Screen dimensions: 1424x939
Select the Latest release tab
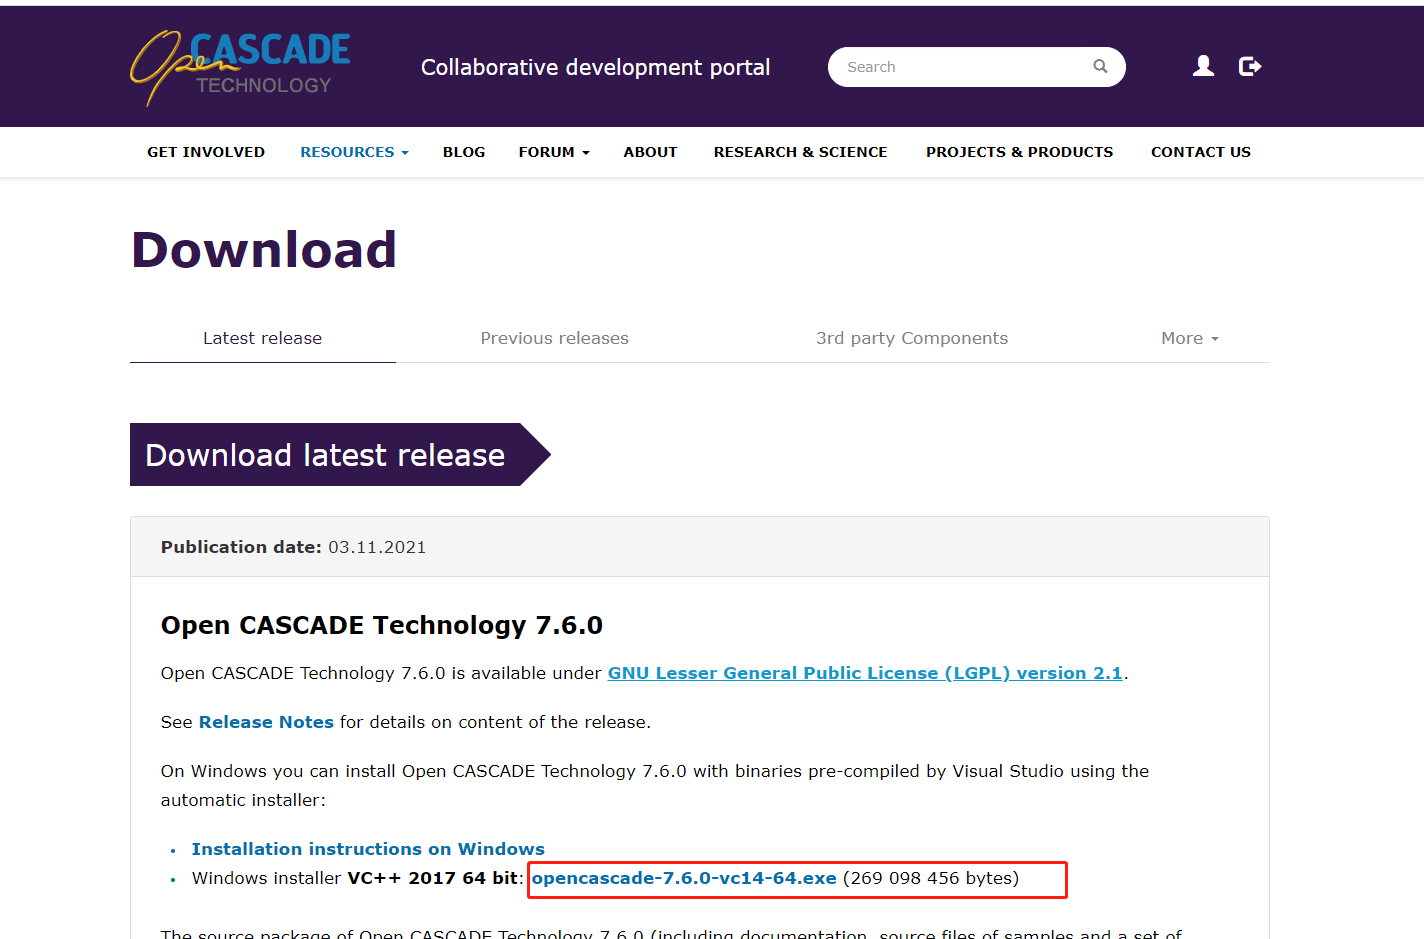262,338
